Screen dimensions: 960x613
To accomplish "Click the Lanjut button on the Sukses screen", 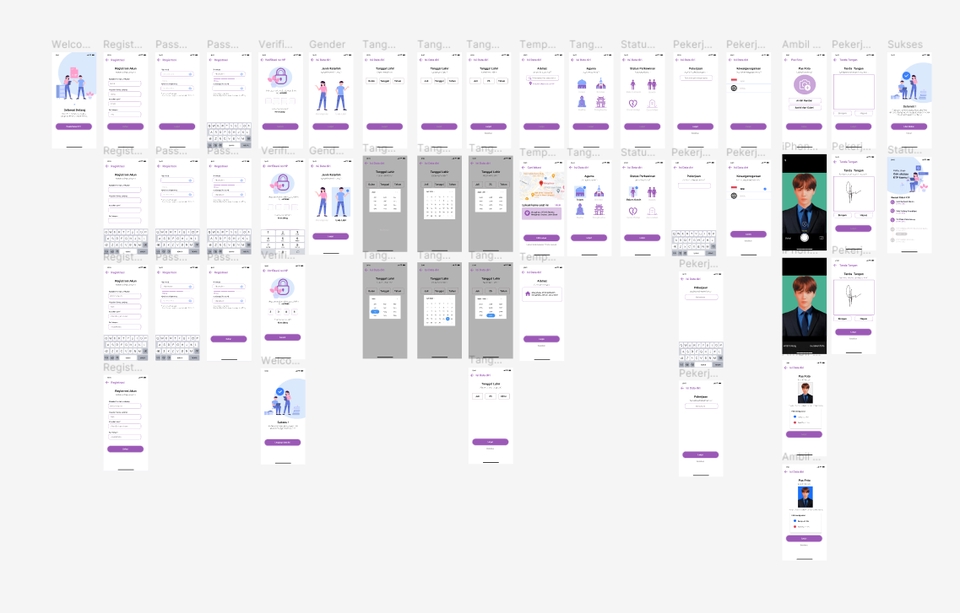I will 910,127.
